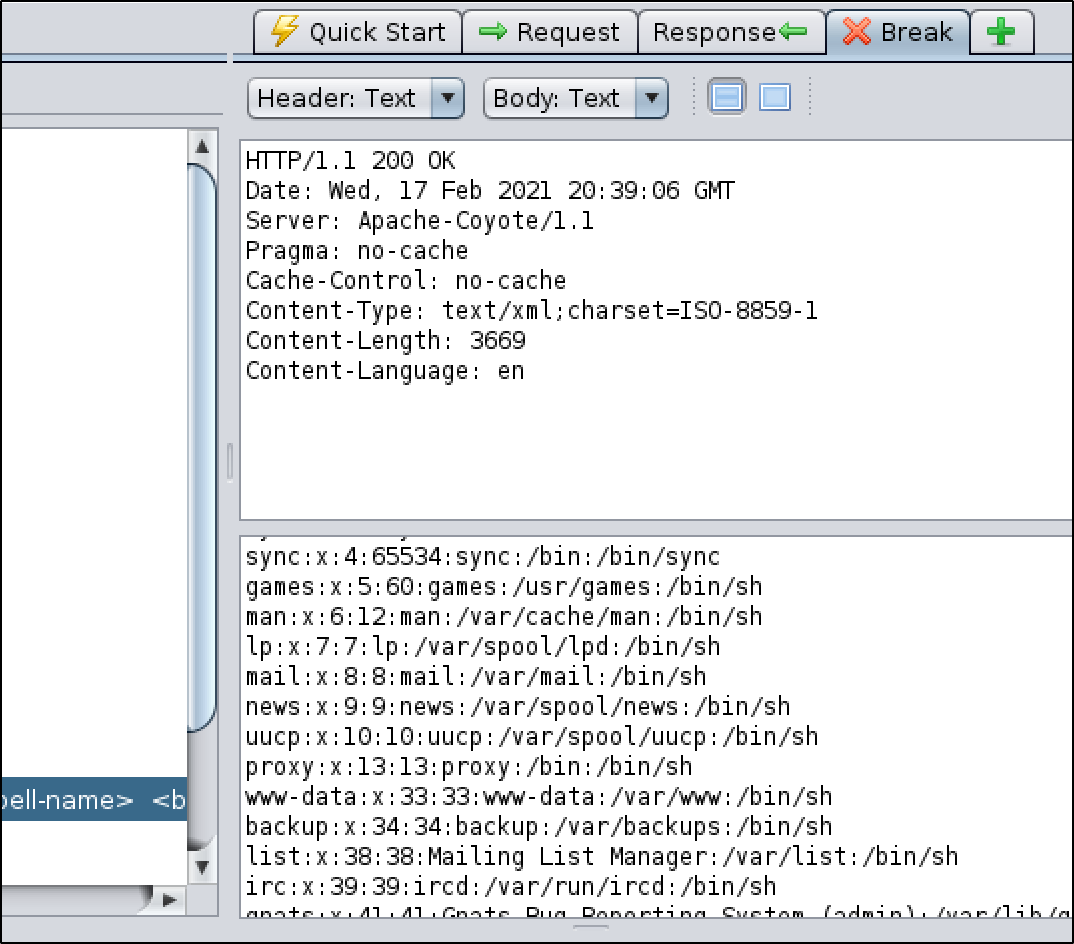Screen dimensions: 1074x944
Task: Click the green plus add-tab icon
Action: [x=1001, y=32]
